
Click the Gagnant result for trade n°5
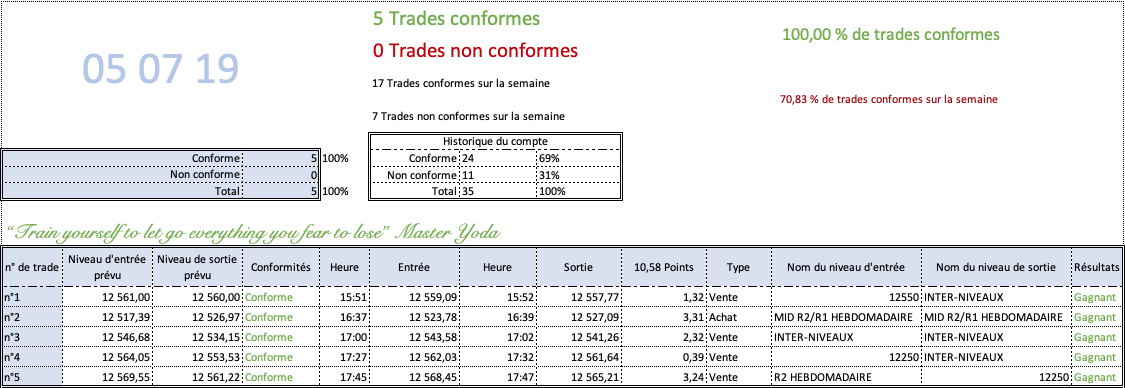tap(1095, 377)
